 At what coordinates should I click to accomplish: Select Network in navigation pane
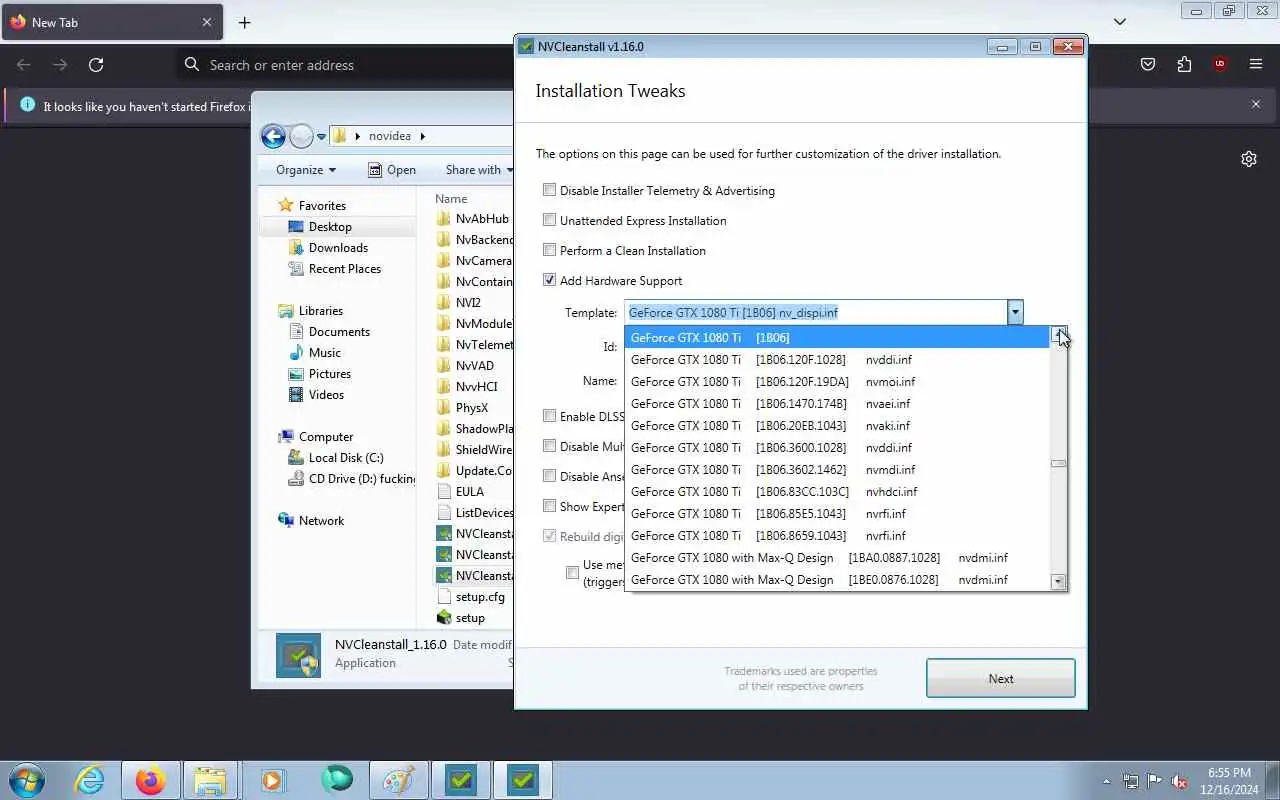pyautogui.click(x=311, y=520)
